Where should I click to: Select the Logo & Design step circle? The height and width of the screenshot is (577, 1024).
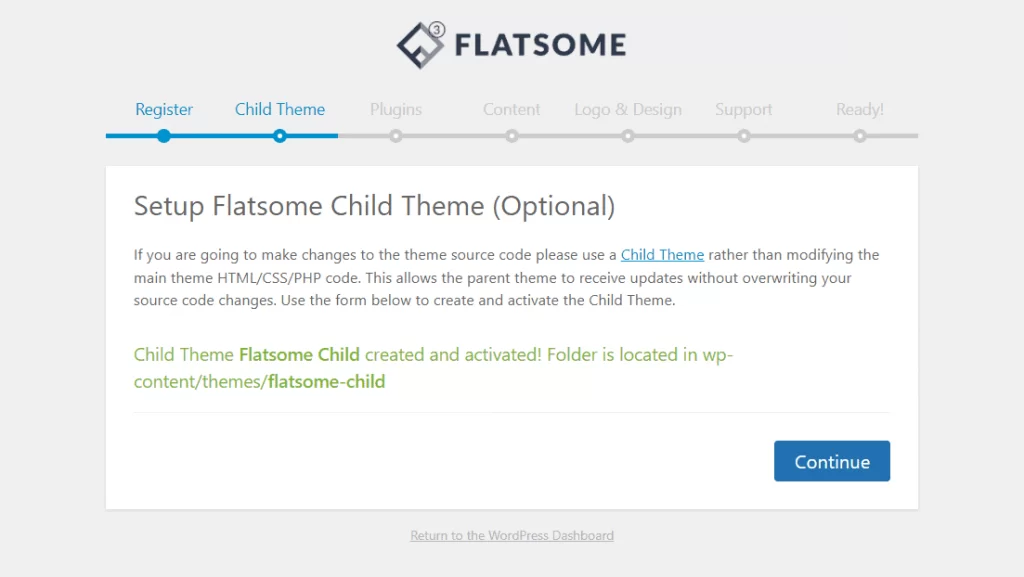[x=627, y=135]
